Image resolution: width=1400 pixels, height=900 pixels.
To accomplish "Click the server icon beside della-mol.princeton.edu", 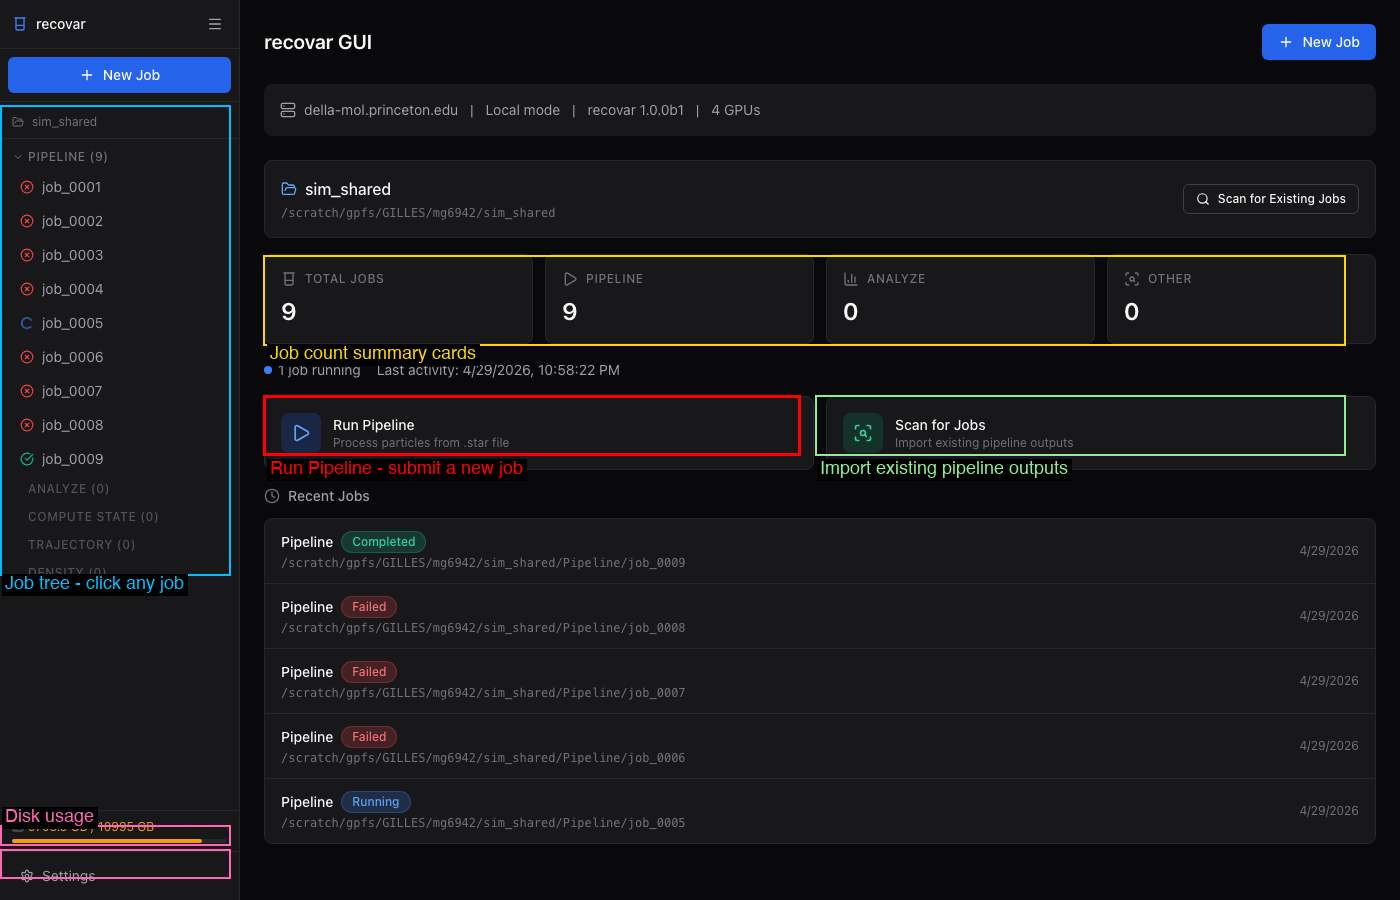I will [x=288, y=110].
